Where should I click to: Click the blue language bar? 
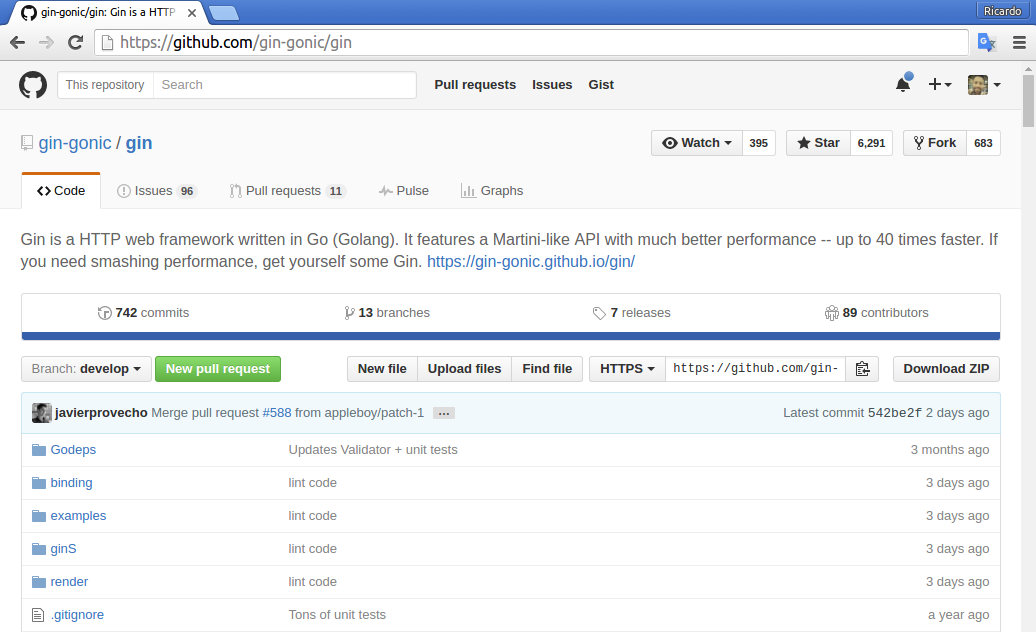tap(511, 336)
